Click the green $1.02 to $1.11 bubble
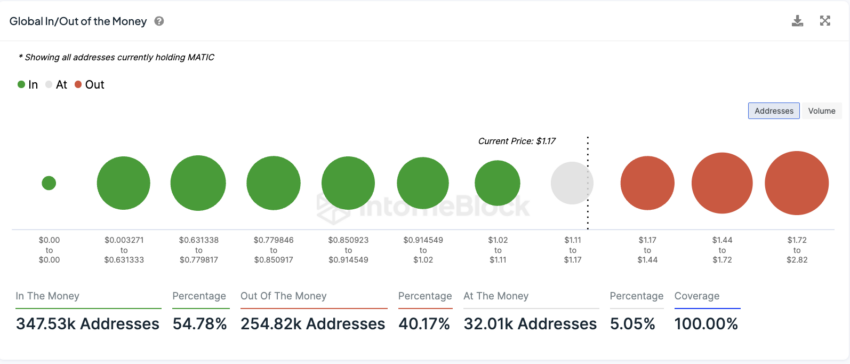850x364 pixels. pos(498,183)
